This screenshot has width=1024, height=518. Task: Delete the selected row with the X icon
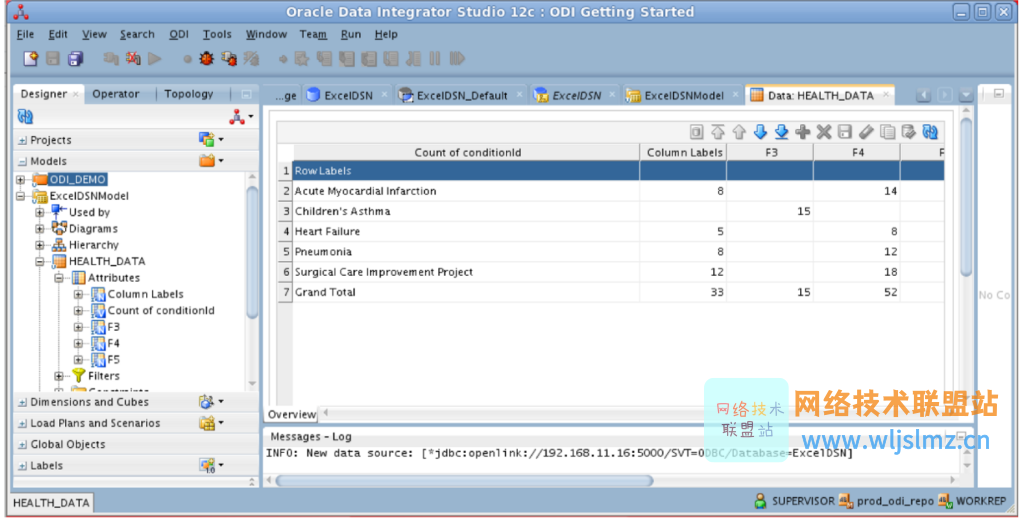point(824,132)
